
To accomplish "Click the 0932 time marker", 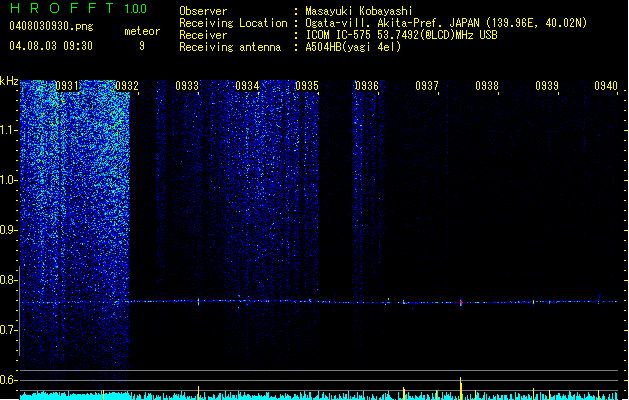I will pos(127,86).
